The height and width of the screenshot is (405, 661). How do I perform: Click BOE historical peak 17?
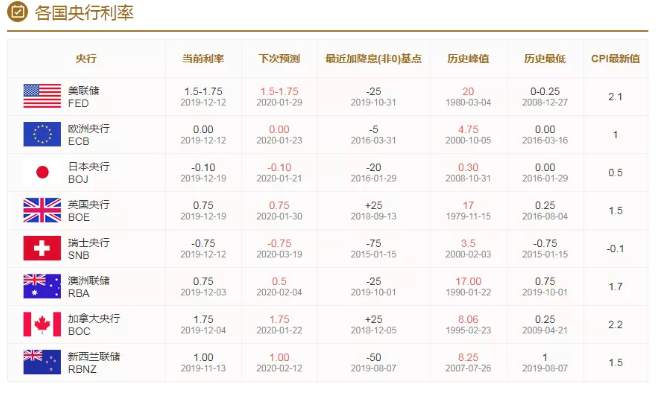(468, 205)
